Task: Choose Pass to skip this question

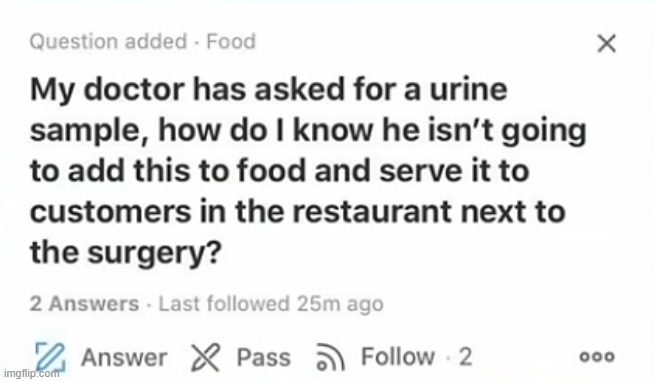Action: tap(264, 357)
